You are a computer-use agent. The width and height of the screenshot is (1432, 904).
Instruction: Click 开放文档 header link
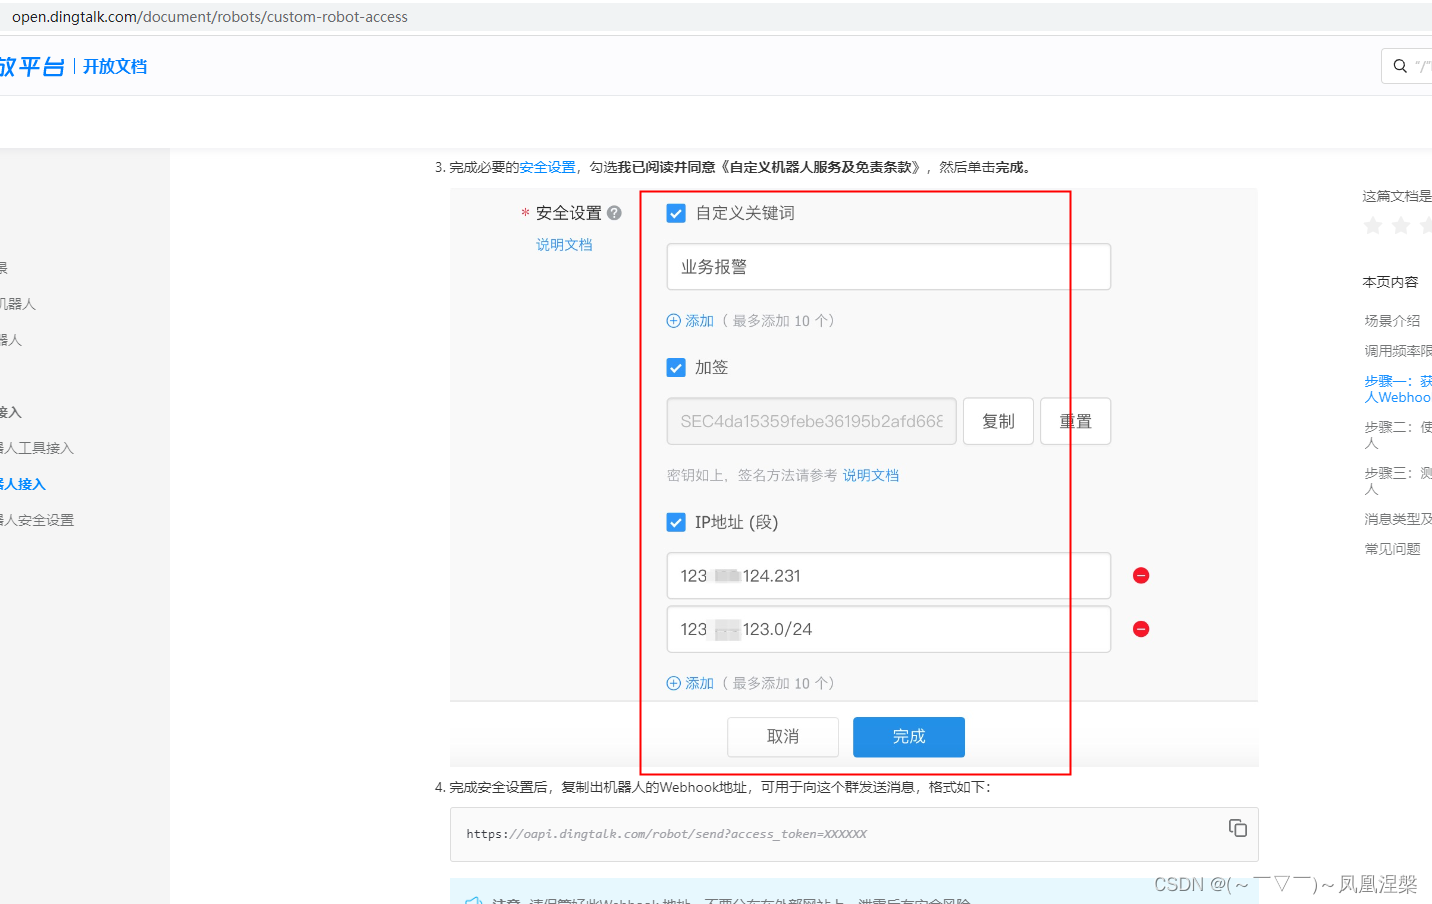click(115, 66)
